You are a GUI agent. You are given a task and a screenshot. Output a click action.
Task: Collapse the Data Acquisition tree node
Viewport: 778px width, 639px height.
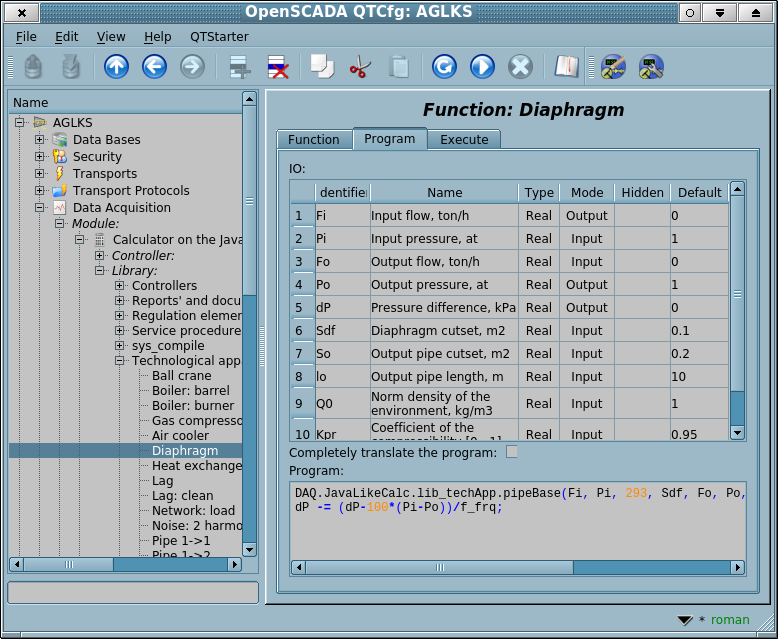click(40, 208)
